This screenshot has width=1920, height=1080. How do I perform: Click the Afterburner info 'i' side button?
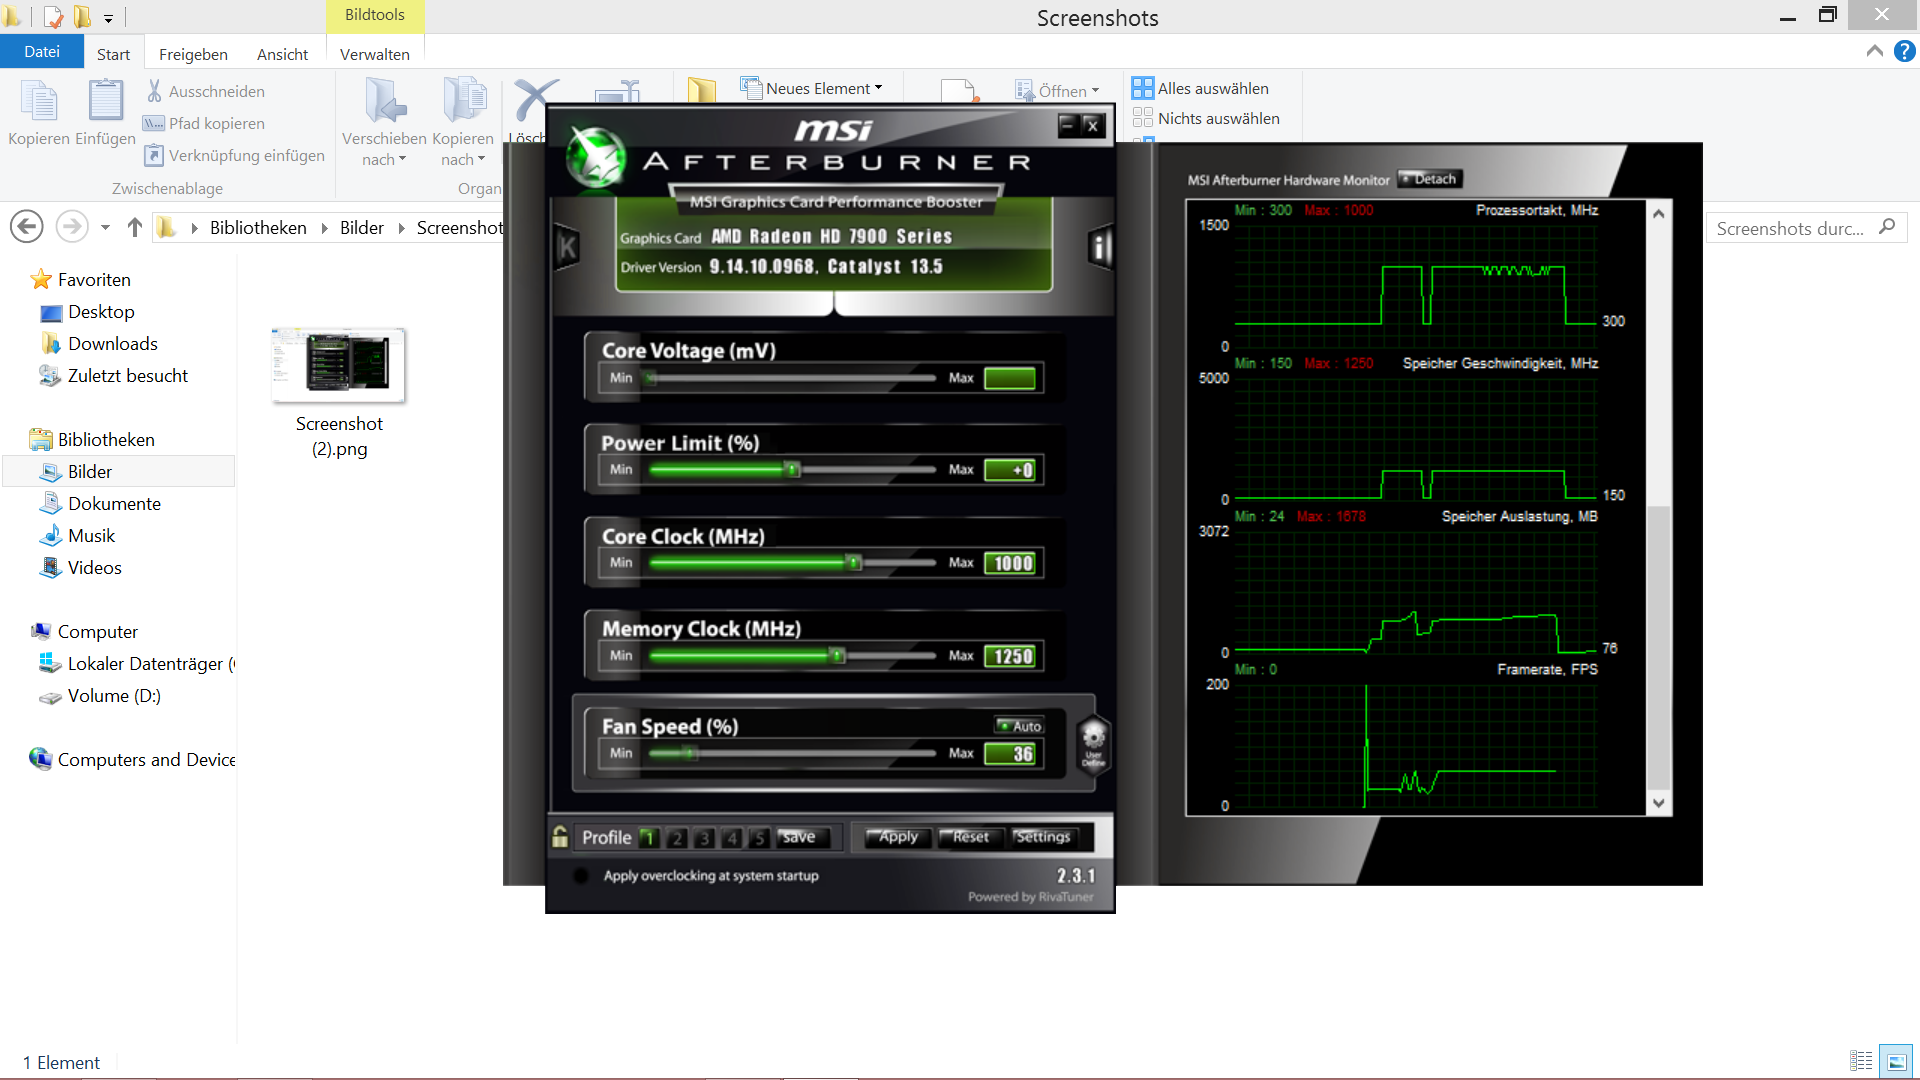[x=1101, y=247]
